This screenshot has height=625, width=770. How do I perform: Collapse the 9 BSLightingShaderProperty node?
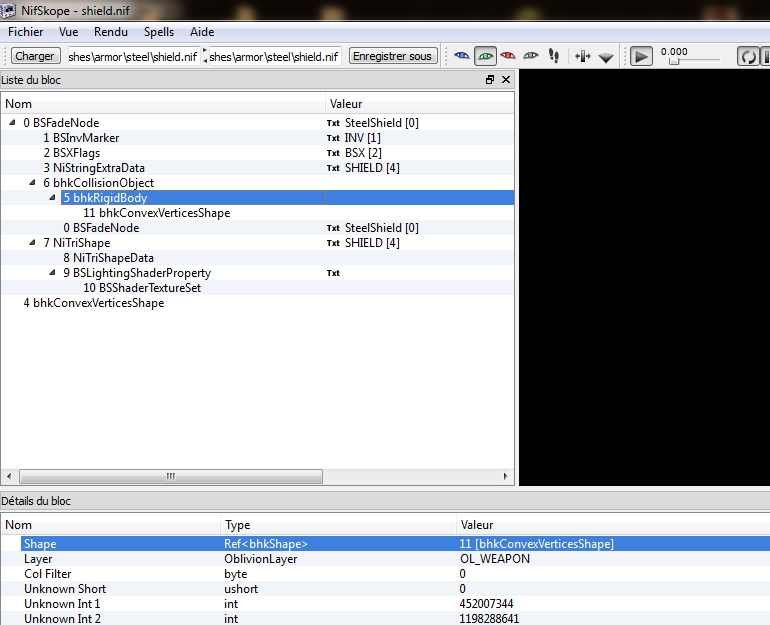click(x=52, y=272)
